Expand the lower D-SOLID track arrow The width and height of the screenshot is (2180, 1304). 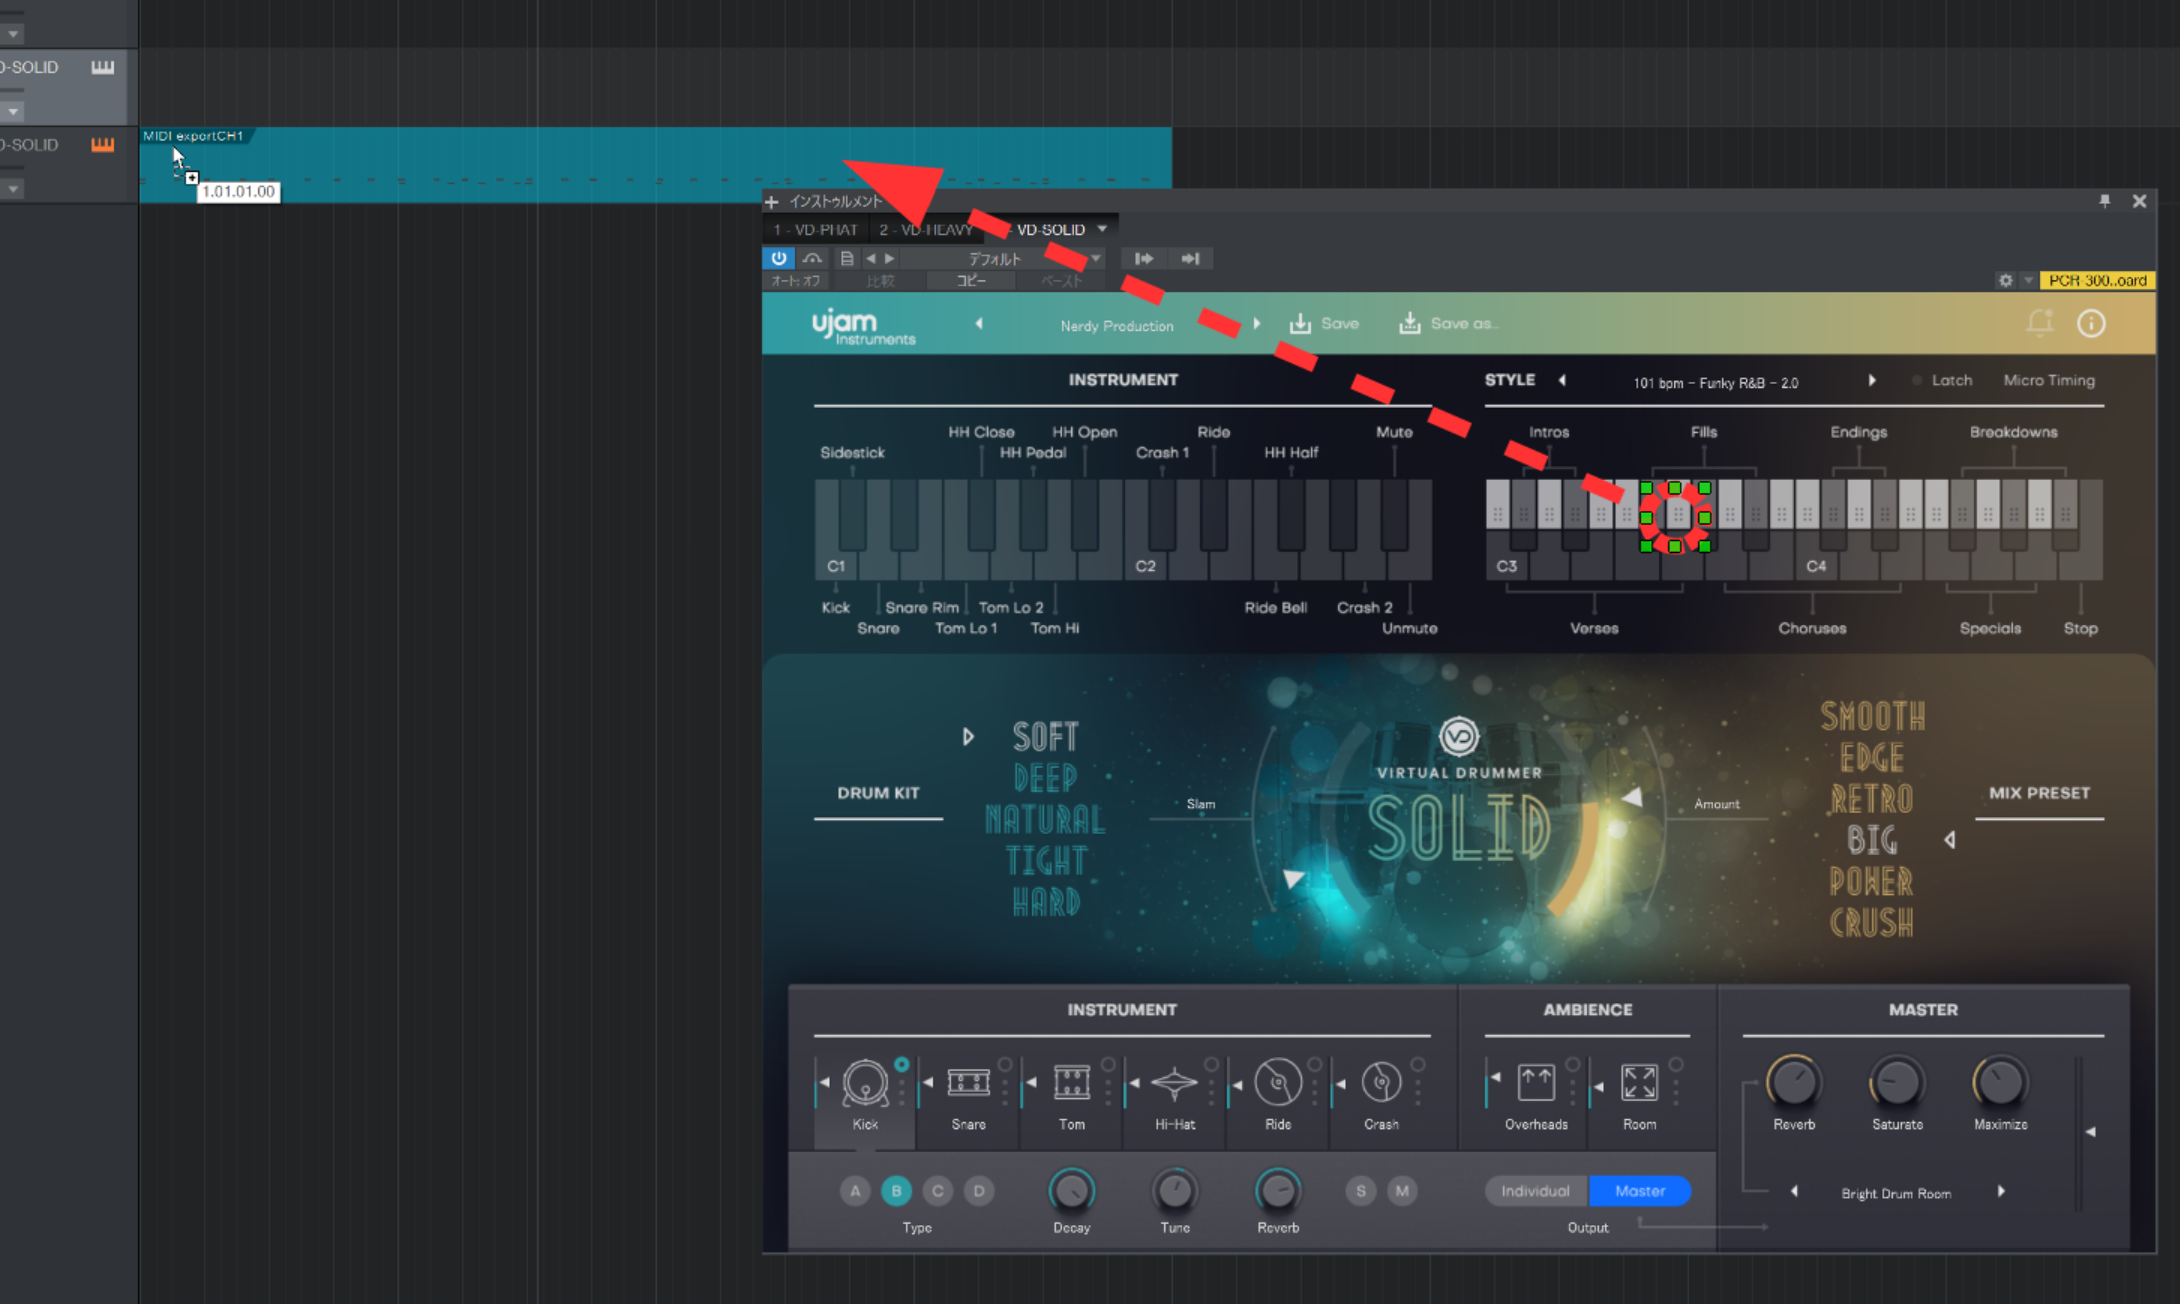click(13, 189)
